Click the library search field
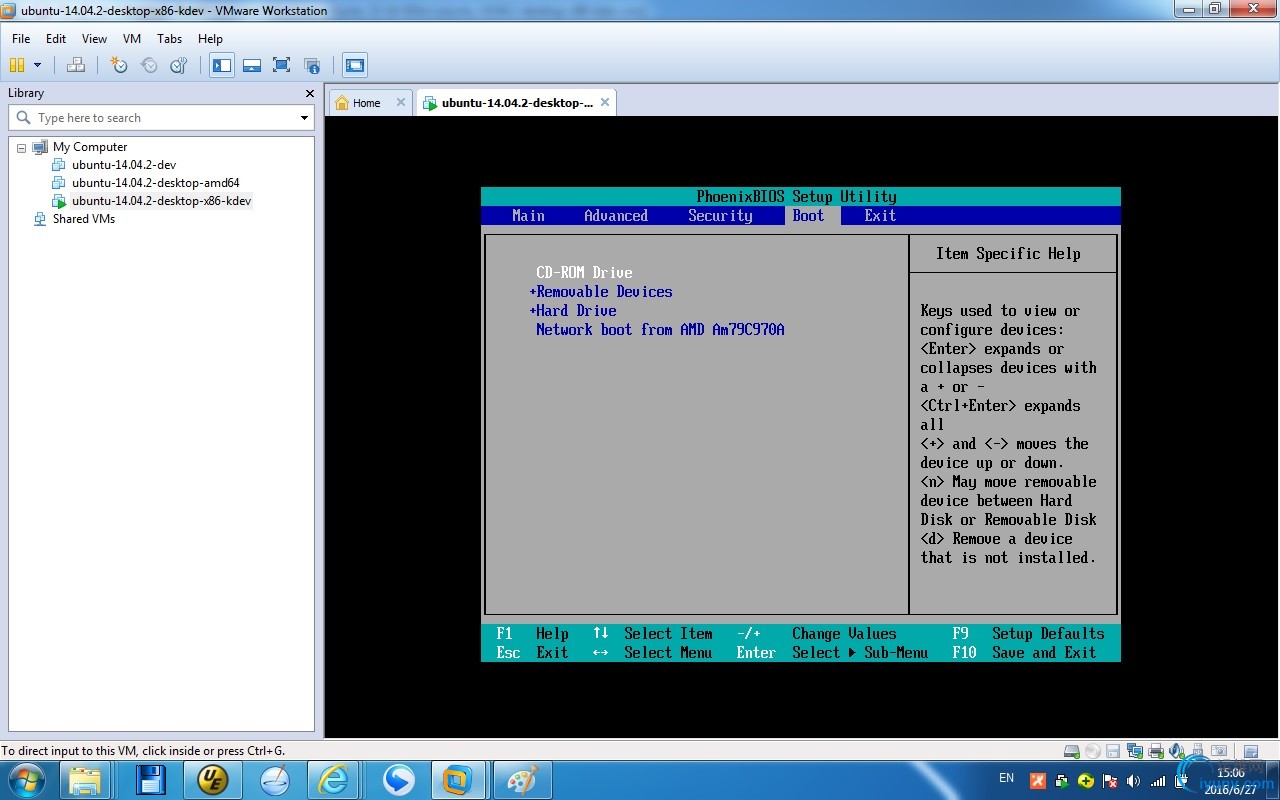Image resolution: width=1280 pixels, height=800 pixels. click(x=160, y=118)
